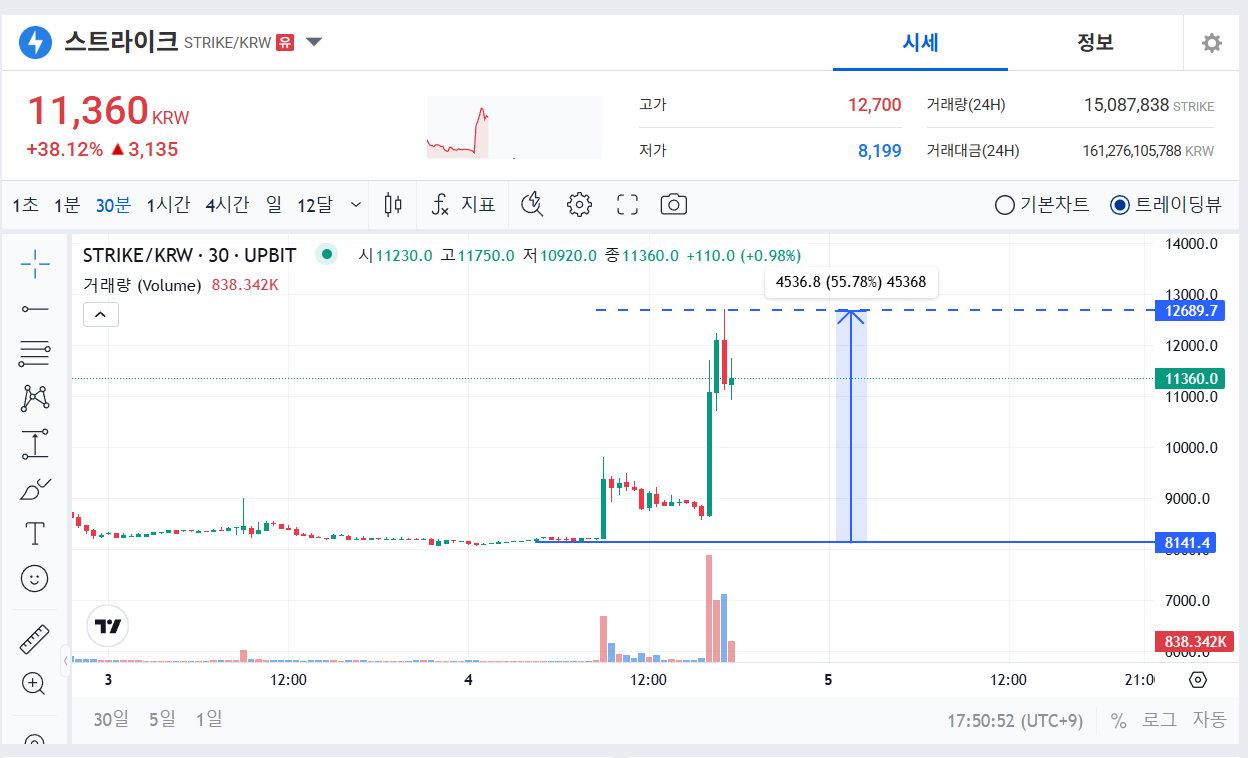The height and width of the screenshot is (758, 1248).
Task: Select the 30분 interval
Action: 113,205
